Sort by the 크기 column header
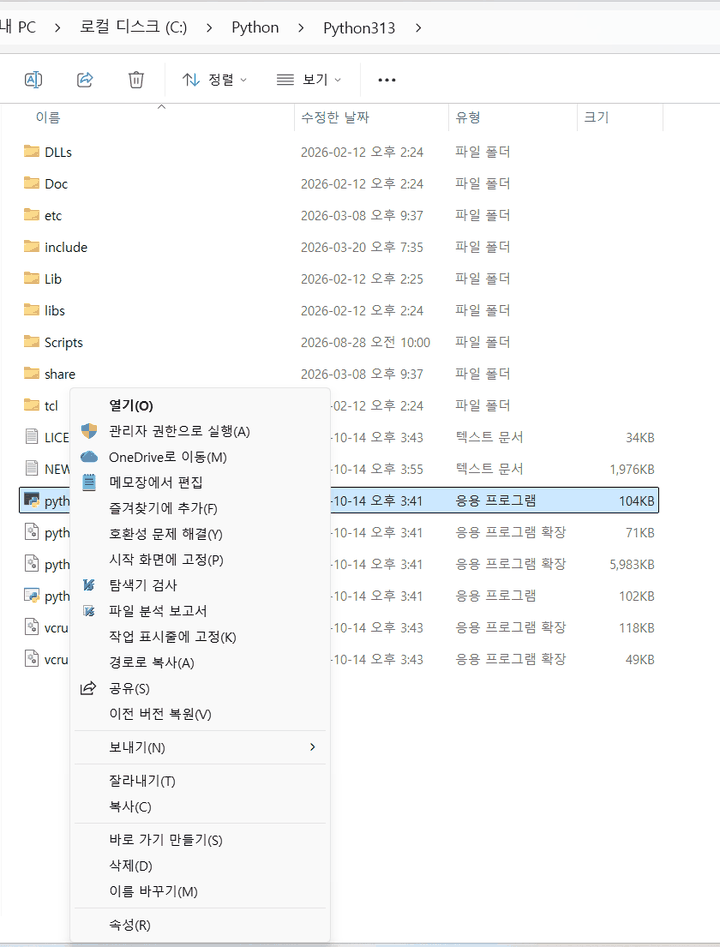 click(596, 117)
